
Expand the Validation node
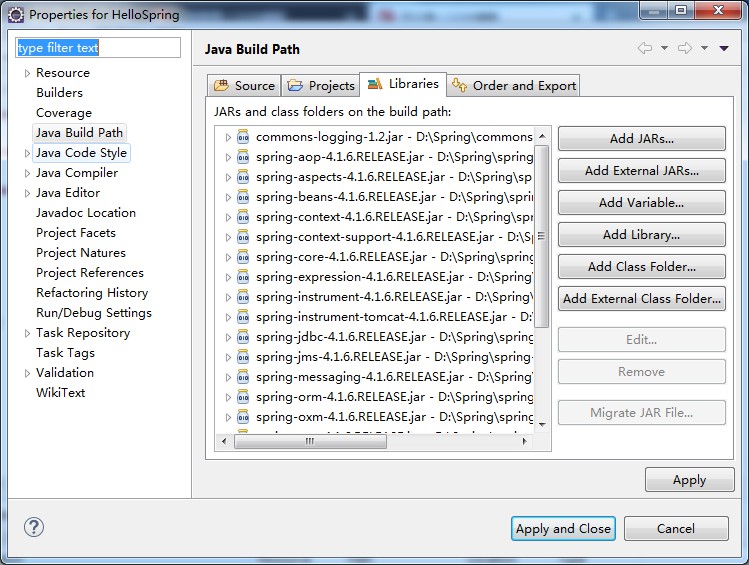click(27, 373)
